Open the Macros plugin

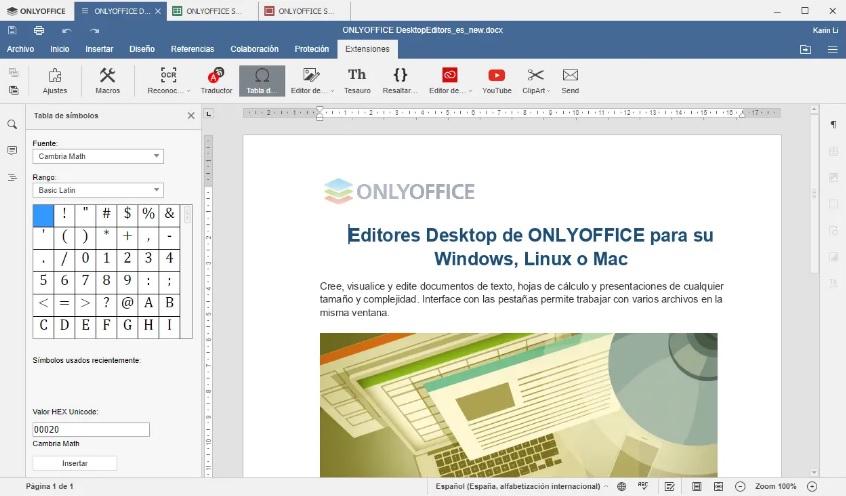click(x=107, y=80)
